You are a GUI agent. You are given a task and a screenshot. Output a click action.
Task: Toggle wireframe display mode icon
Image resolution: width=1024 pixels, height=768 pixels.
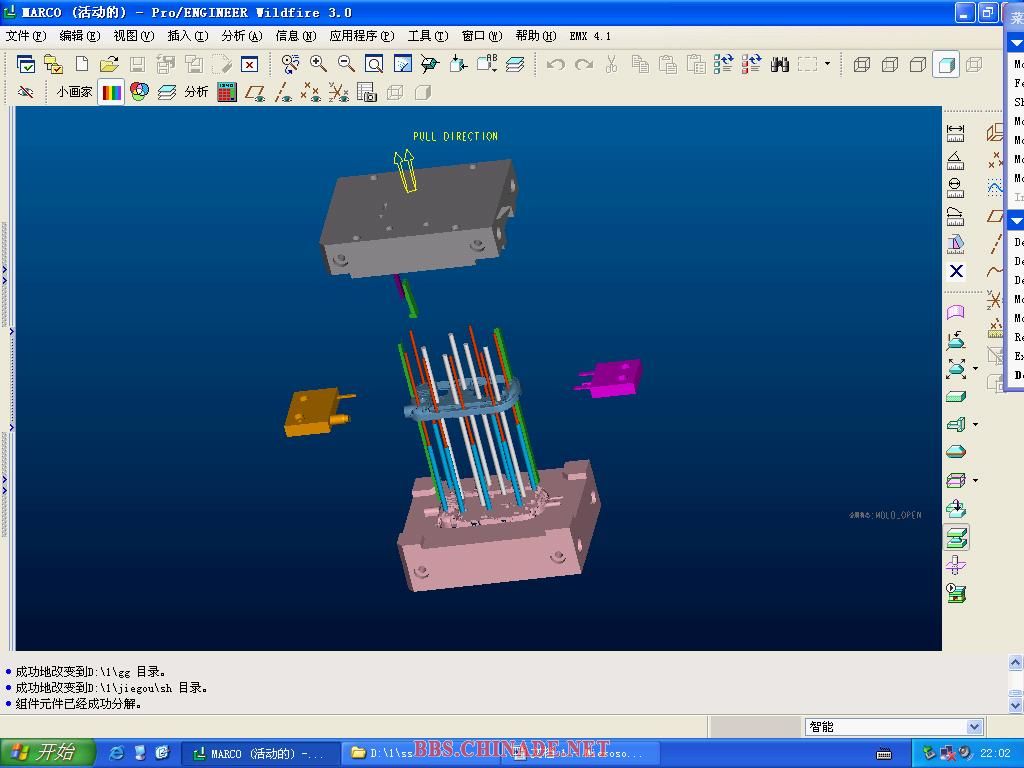(862, 64)
